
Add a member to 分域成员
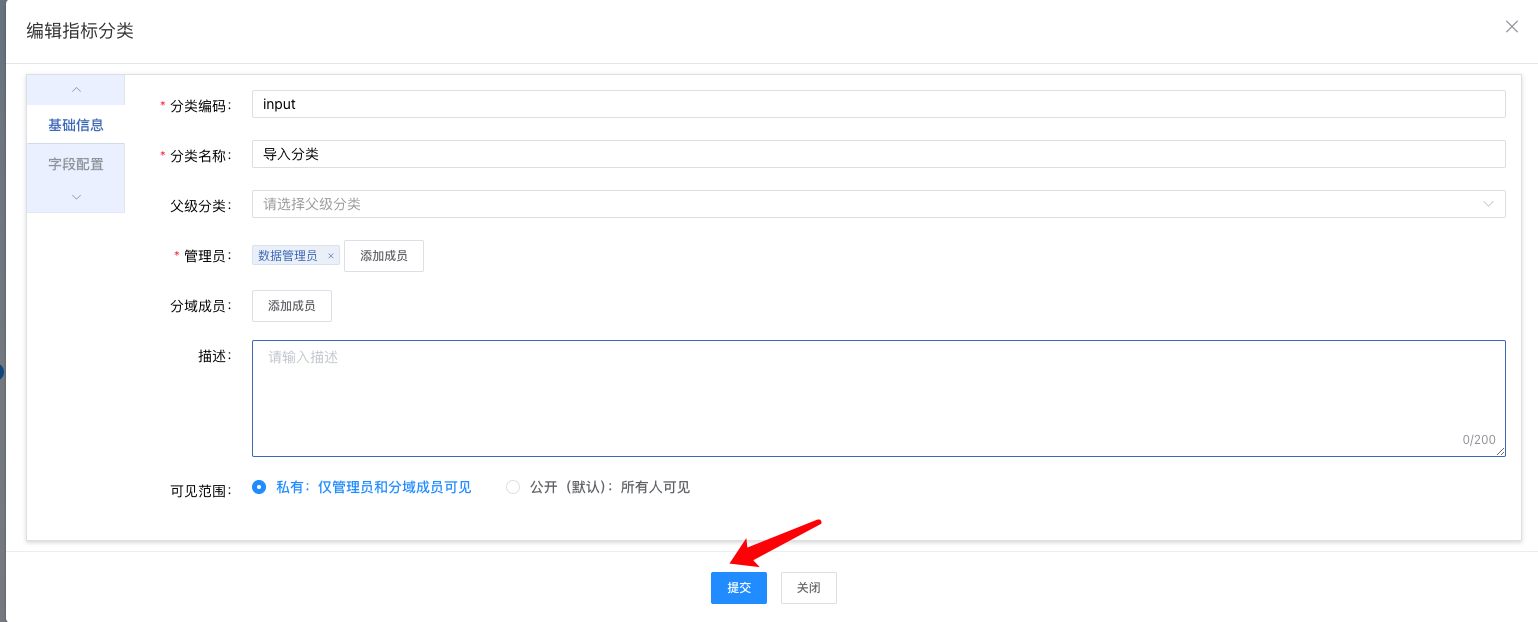tap(292, 306)
